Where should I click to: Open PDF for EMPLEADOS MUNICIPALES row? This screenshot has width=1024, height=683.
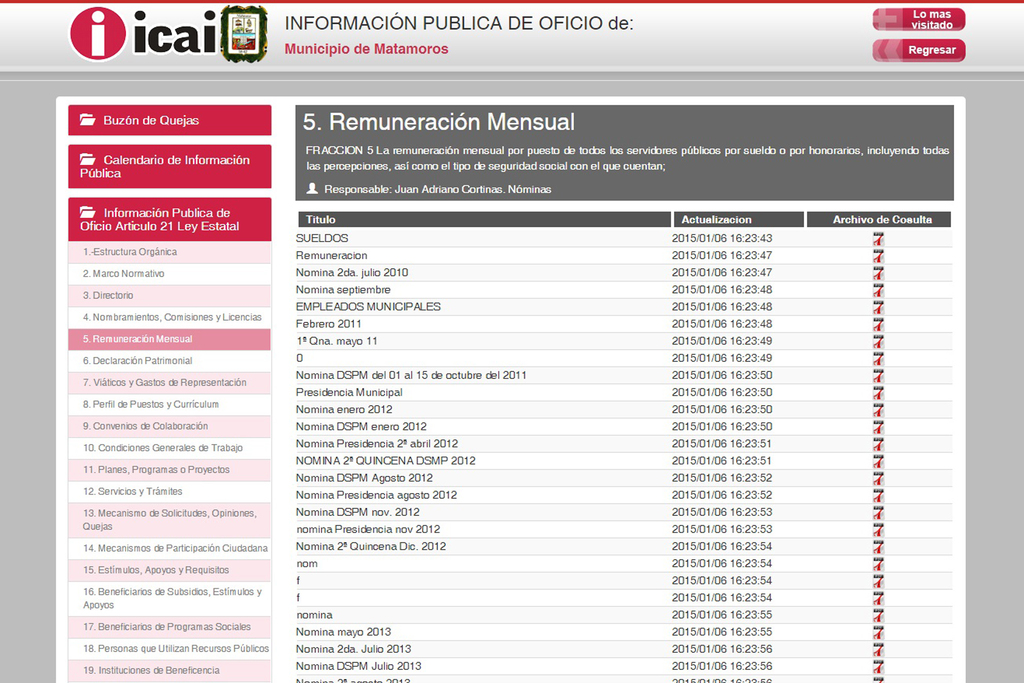[878, 307]
